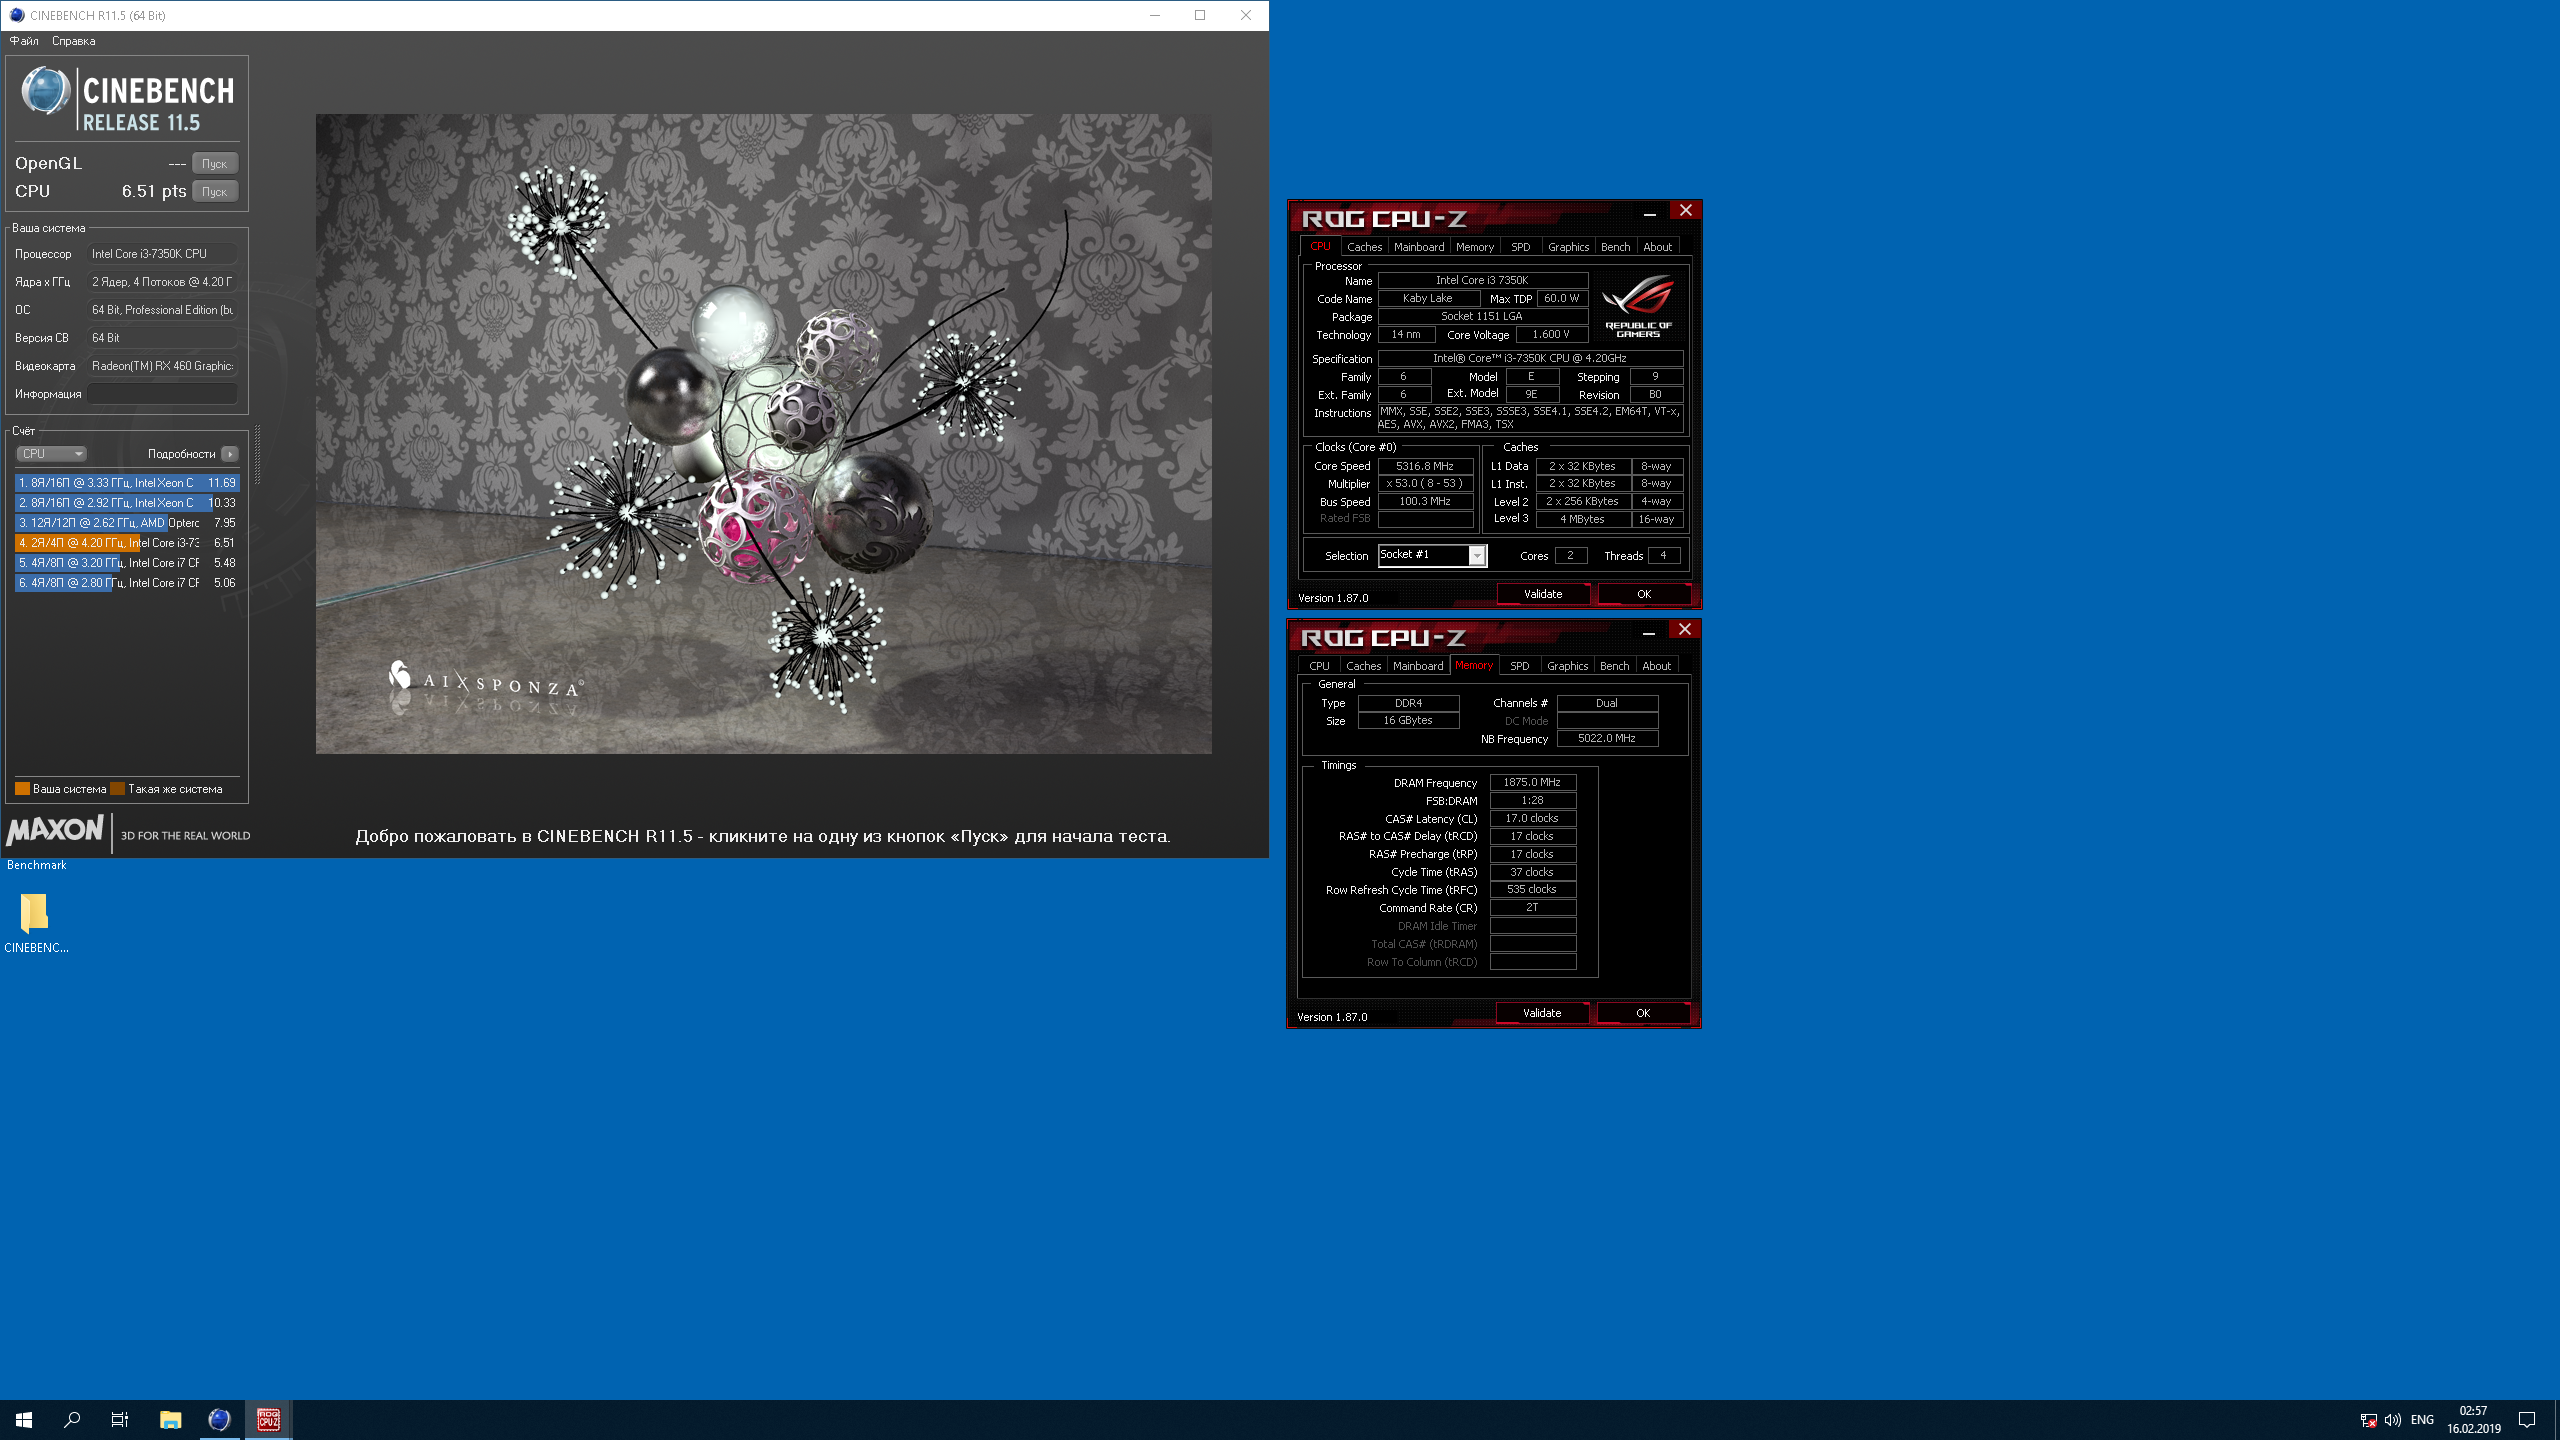Screen dimensions: 2560x1440
Task: Click the DRAM Frequency 1875.0 MHz value
Action: (x=1532, y=783)
